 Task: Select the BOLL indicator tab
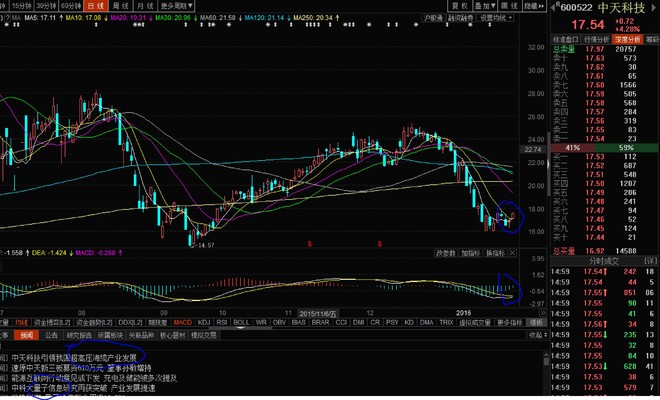click(x=241, y=323)
